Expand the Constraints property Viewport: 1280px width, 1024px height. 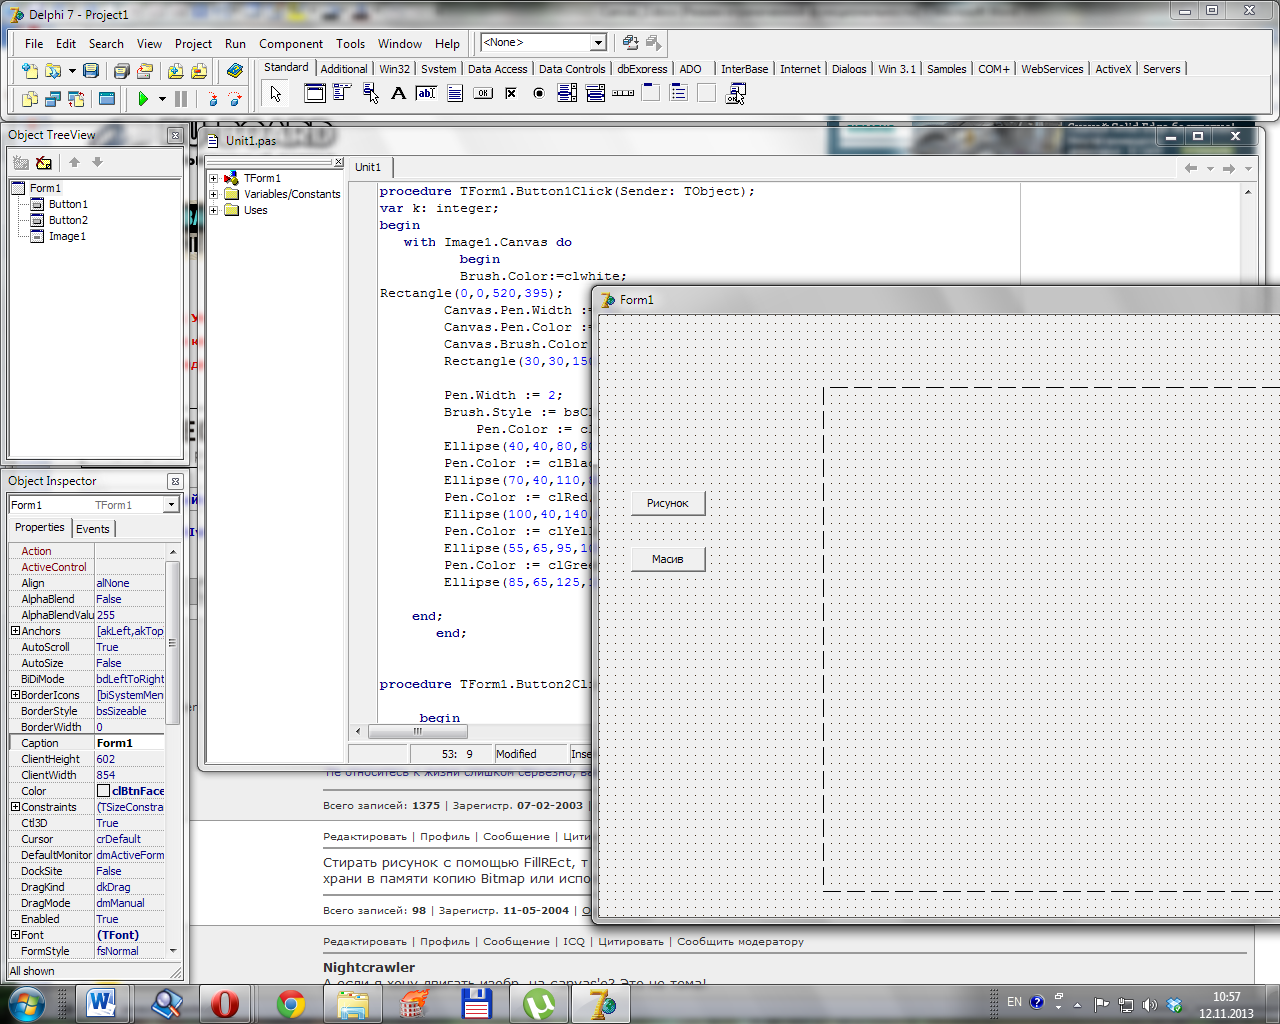pyautogui.click(x=15, y=807)
